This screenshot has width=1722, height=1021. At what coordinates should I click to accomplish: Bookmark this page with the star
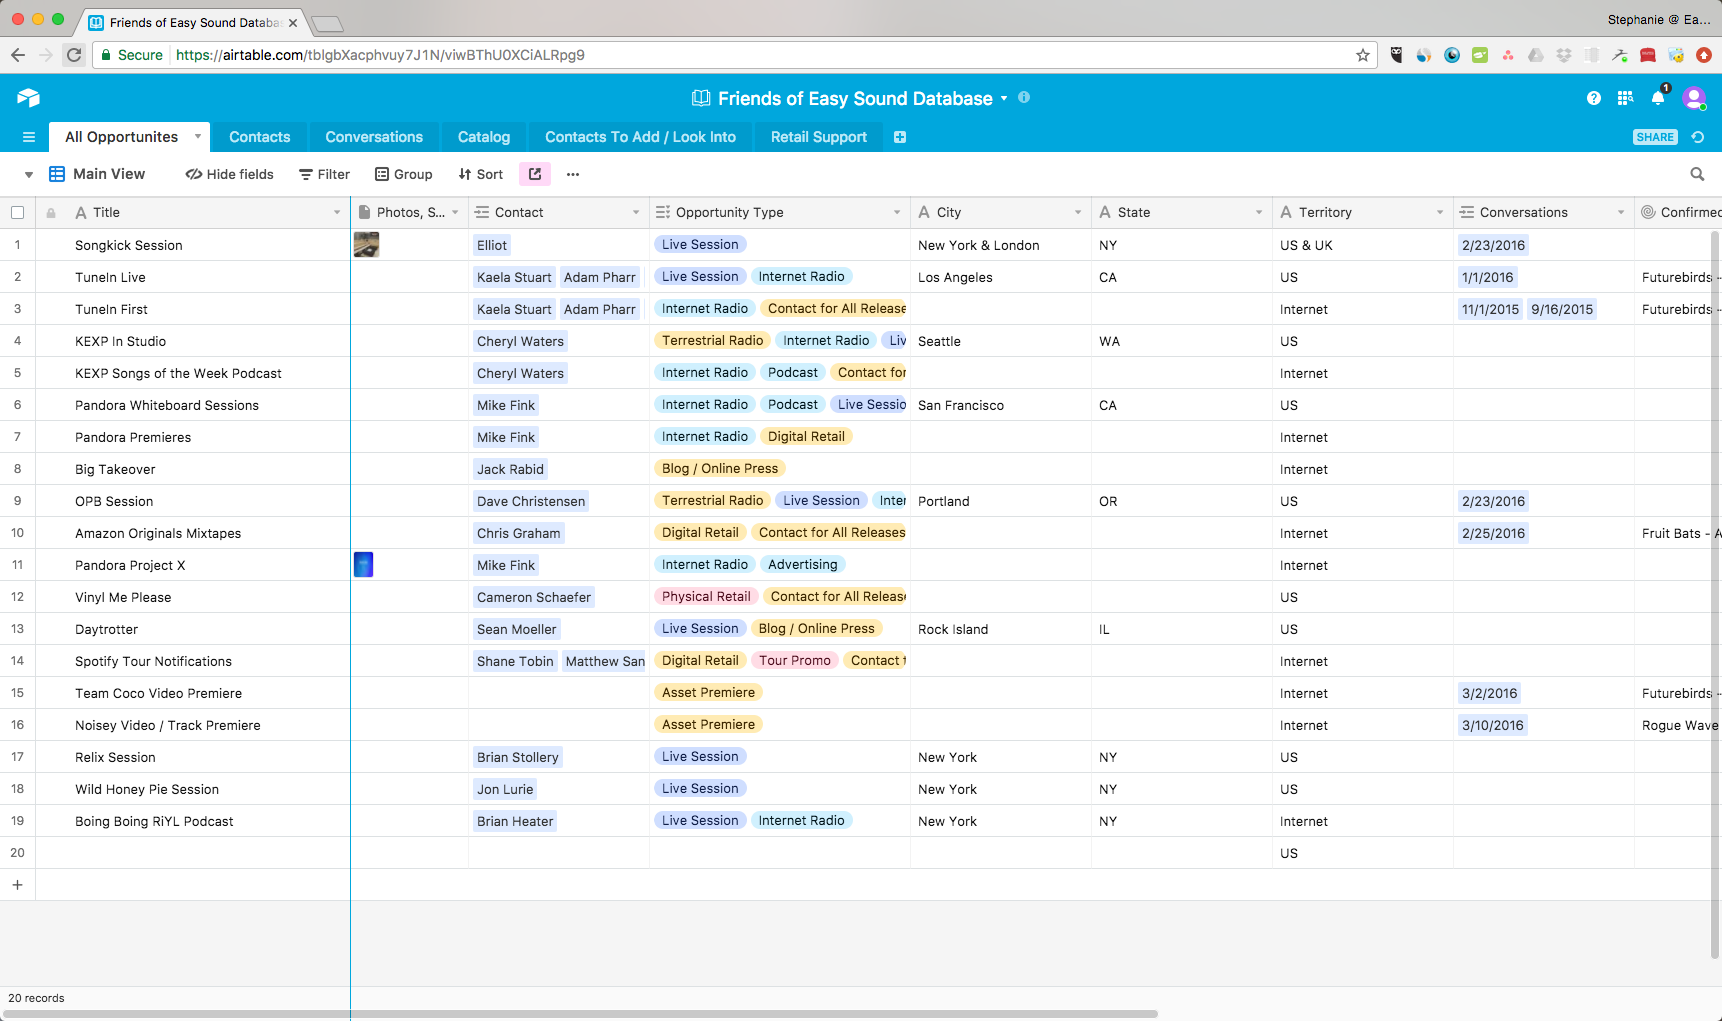pos(1362,55)
